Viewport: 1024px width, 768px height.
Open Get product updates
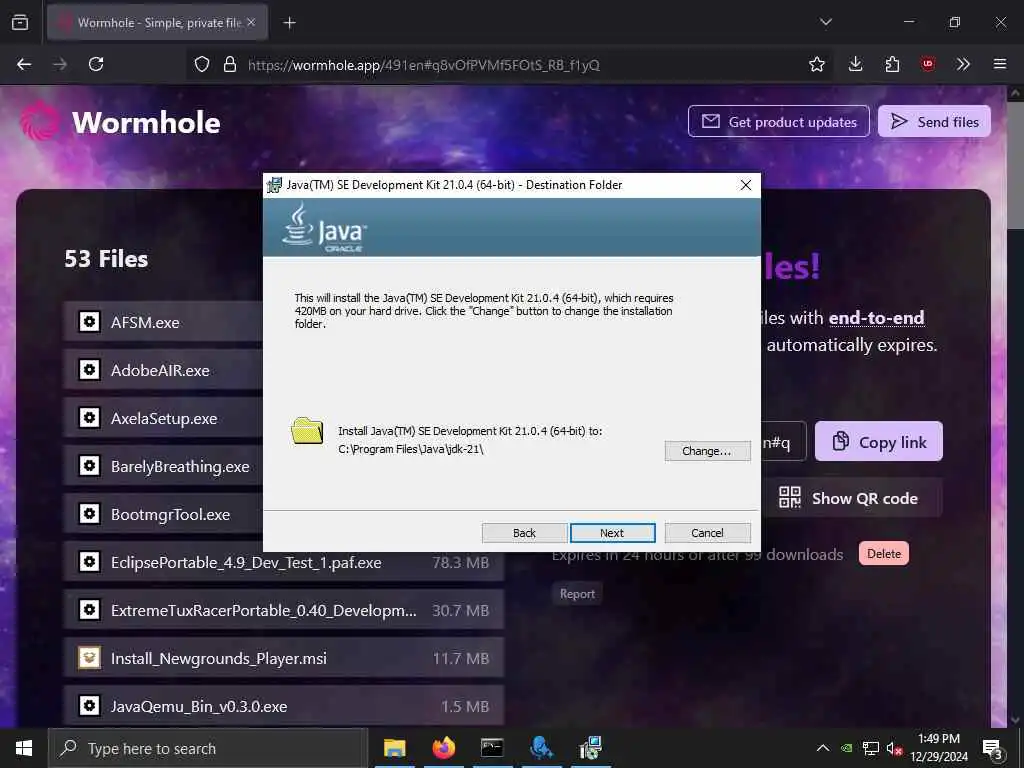point(778,121)
